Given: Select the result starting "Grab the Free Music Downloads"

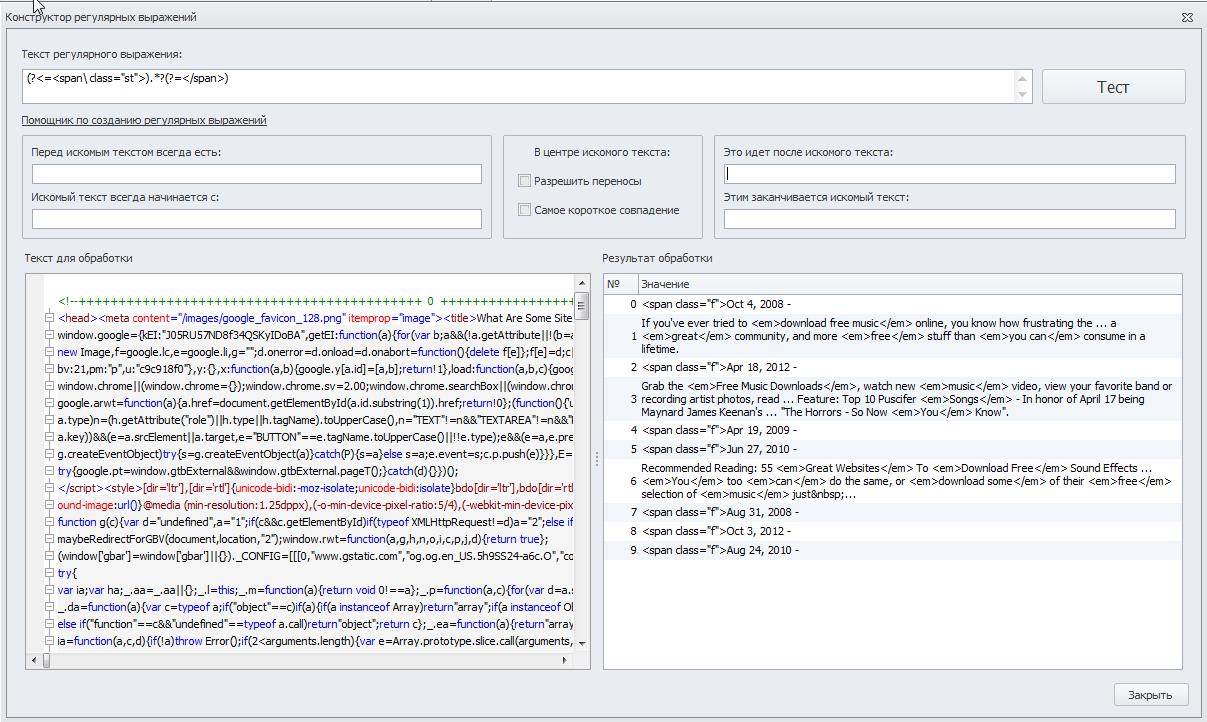Looking at the screenshot, I should (x=892, y=399).
